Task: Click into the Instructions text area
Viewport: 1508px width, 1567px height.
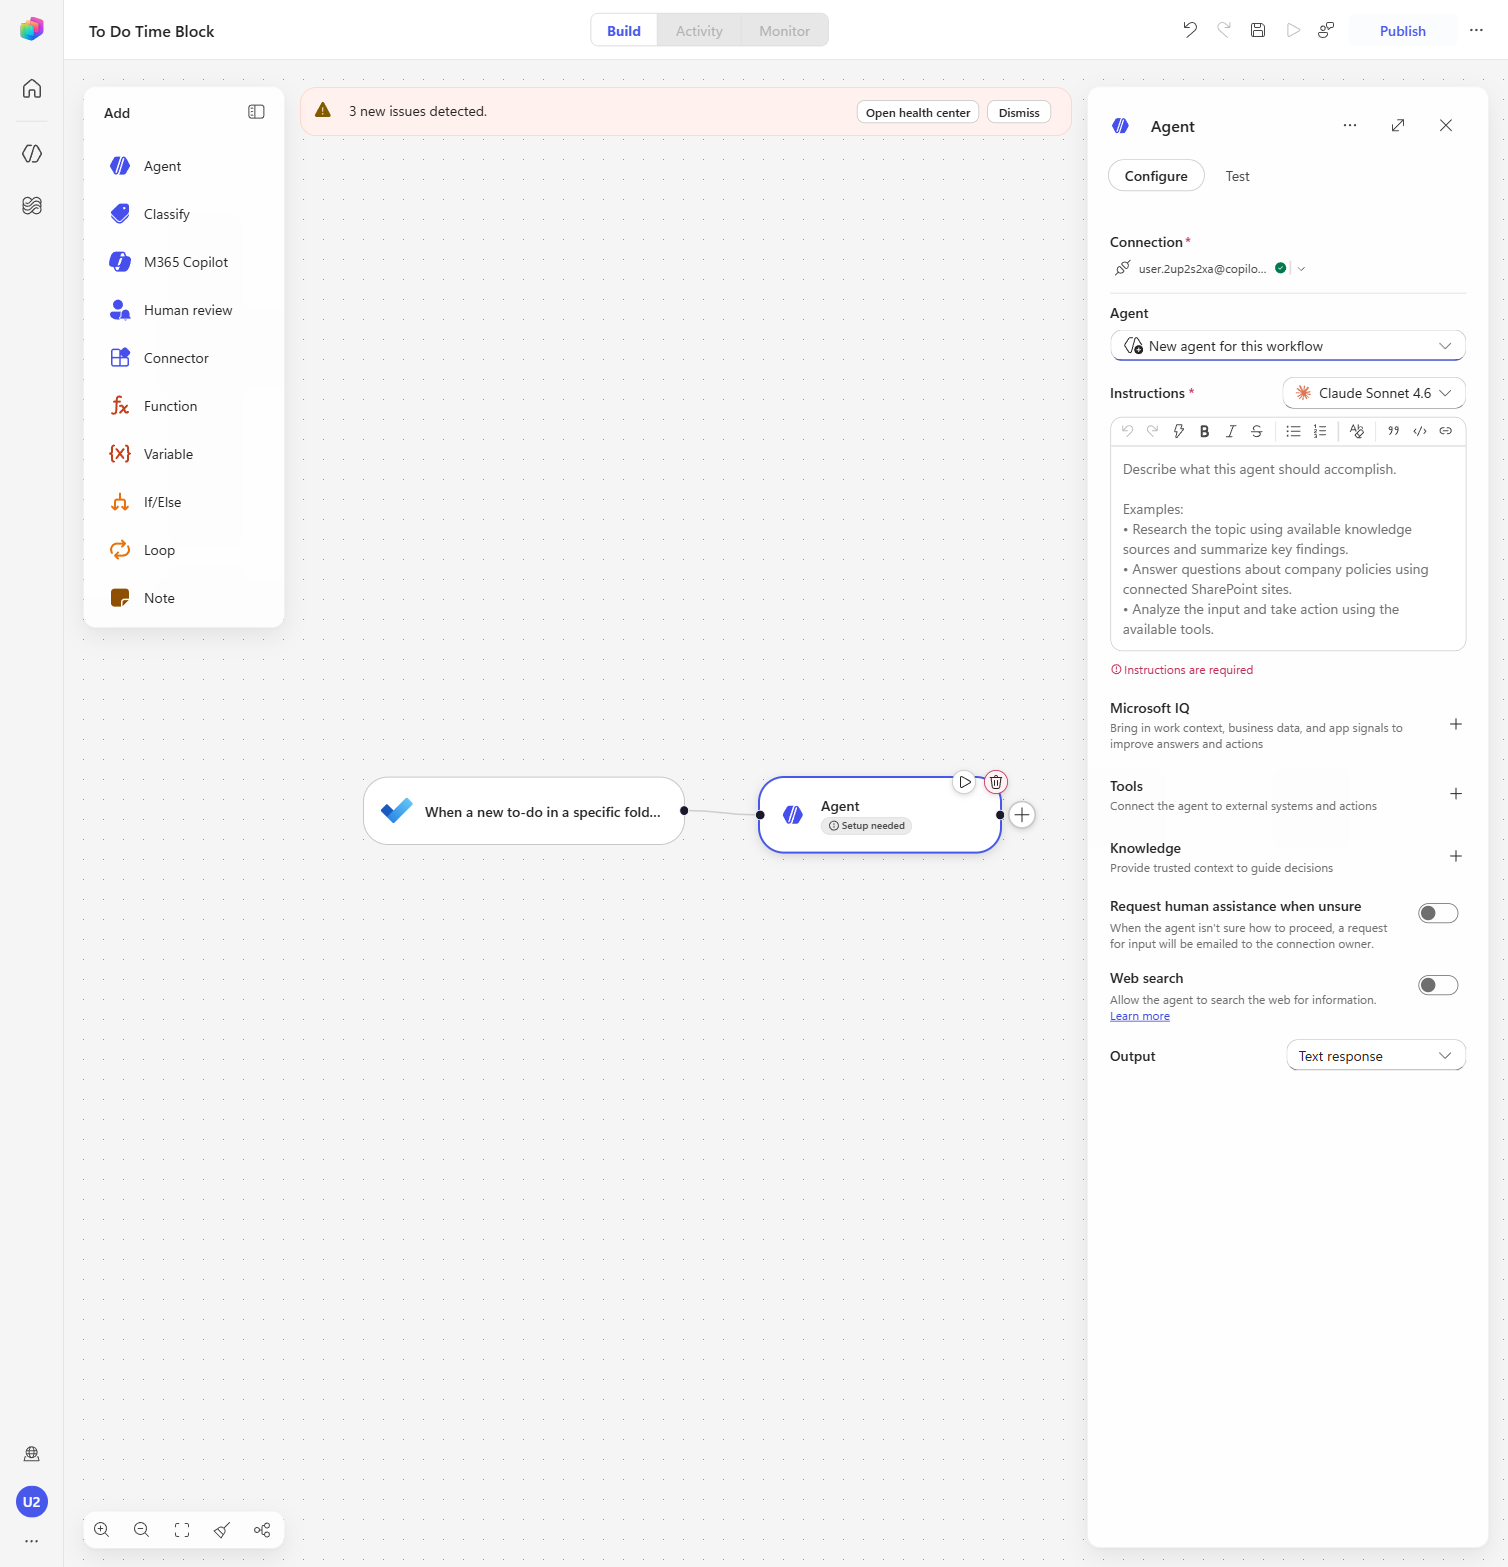Action: (1288, 549)
